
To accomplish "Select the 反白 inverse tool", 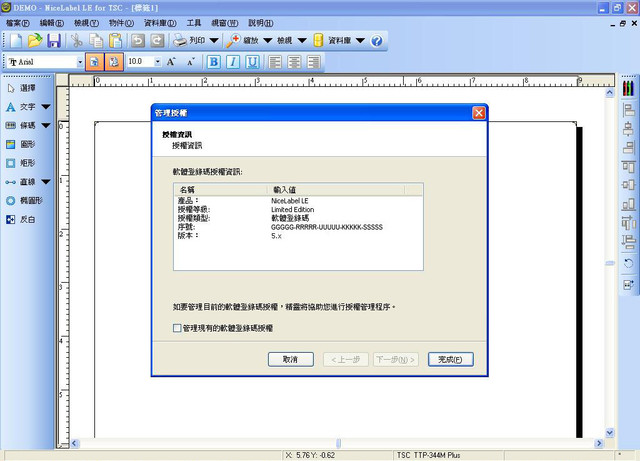I will (22, 219).
